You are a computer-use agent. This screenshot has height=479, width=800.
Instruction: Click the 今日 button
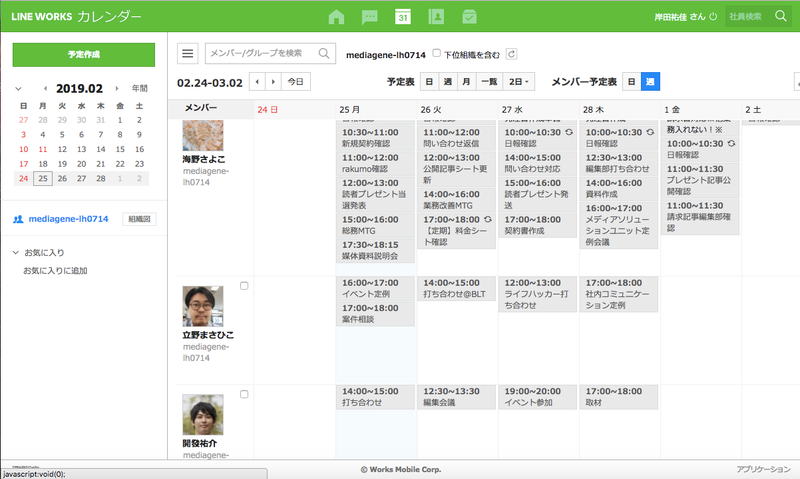point(293,81)
